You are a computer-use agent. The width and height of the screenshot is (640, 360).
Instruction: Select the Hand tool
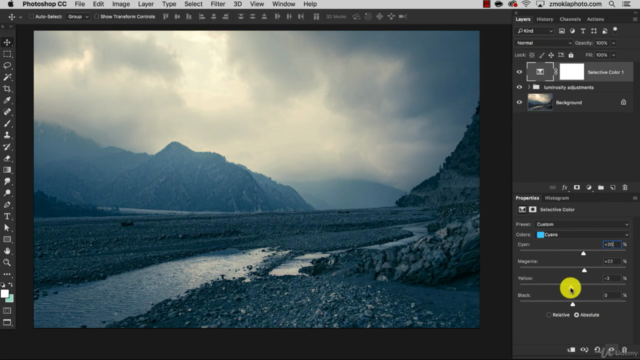pyautogui.click(x=7, y=251)
